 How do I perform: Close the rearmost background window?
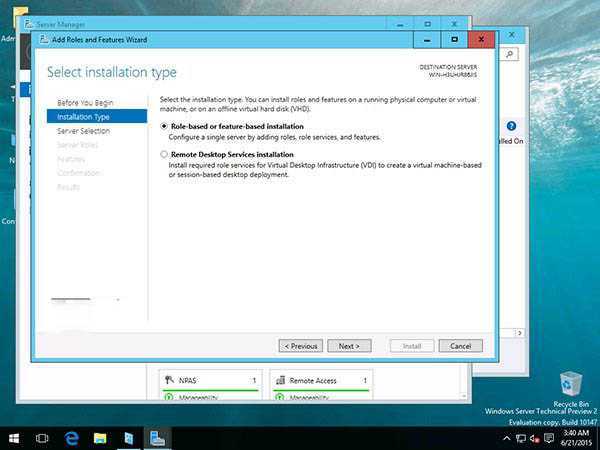512,35
